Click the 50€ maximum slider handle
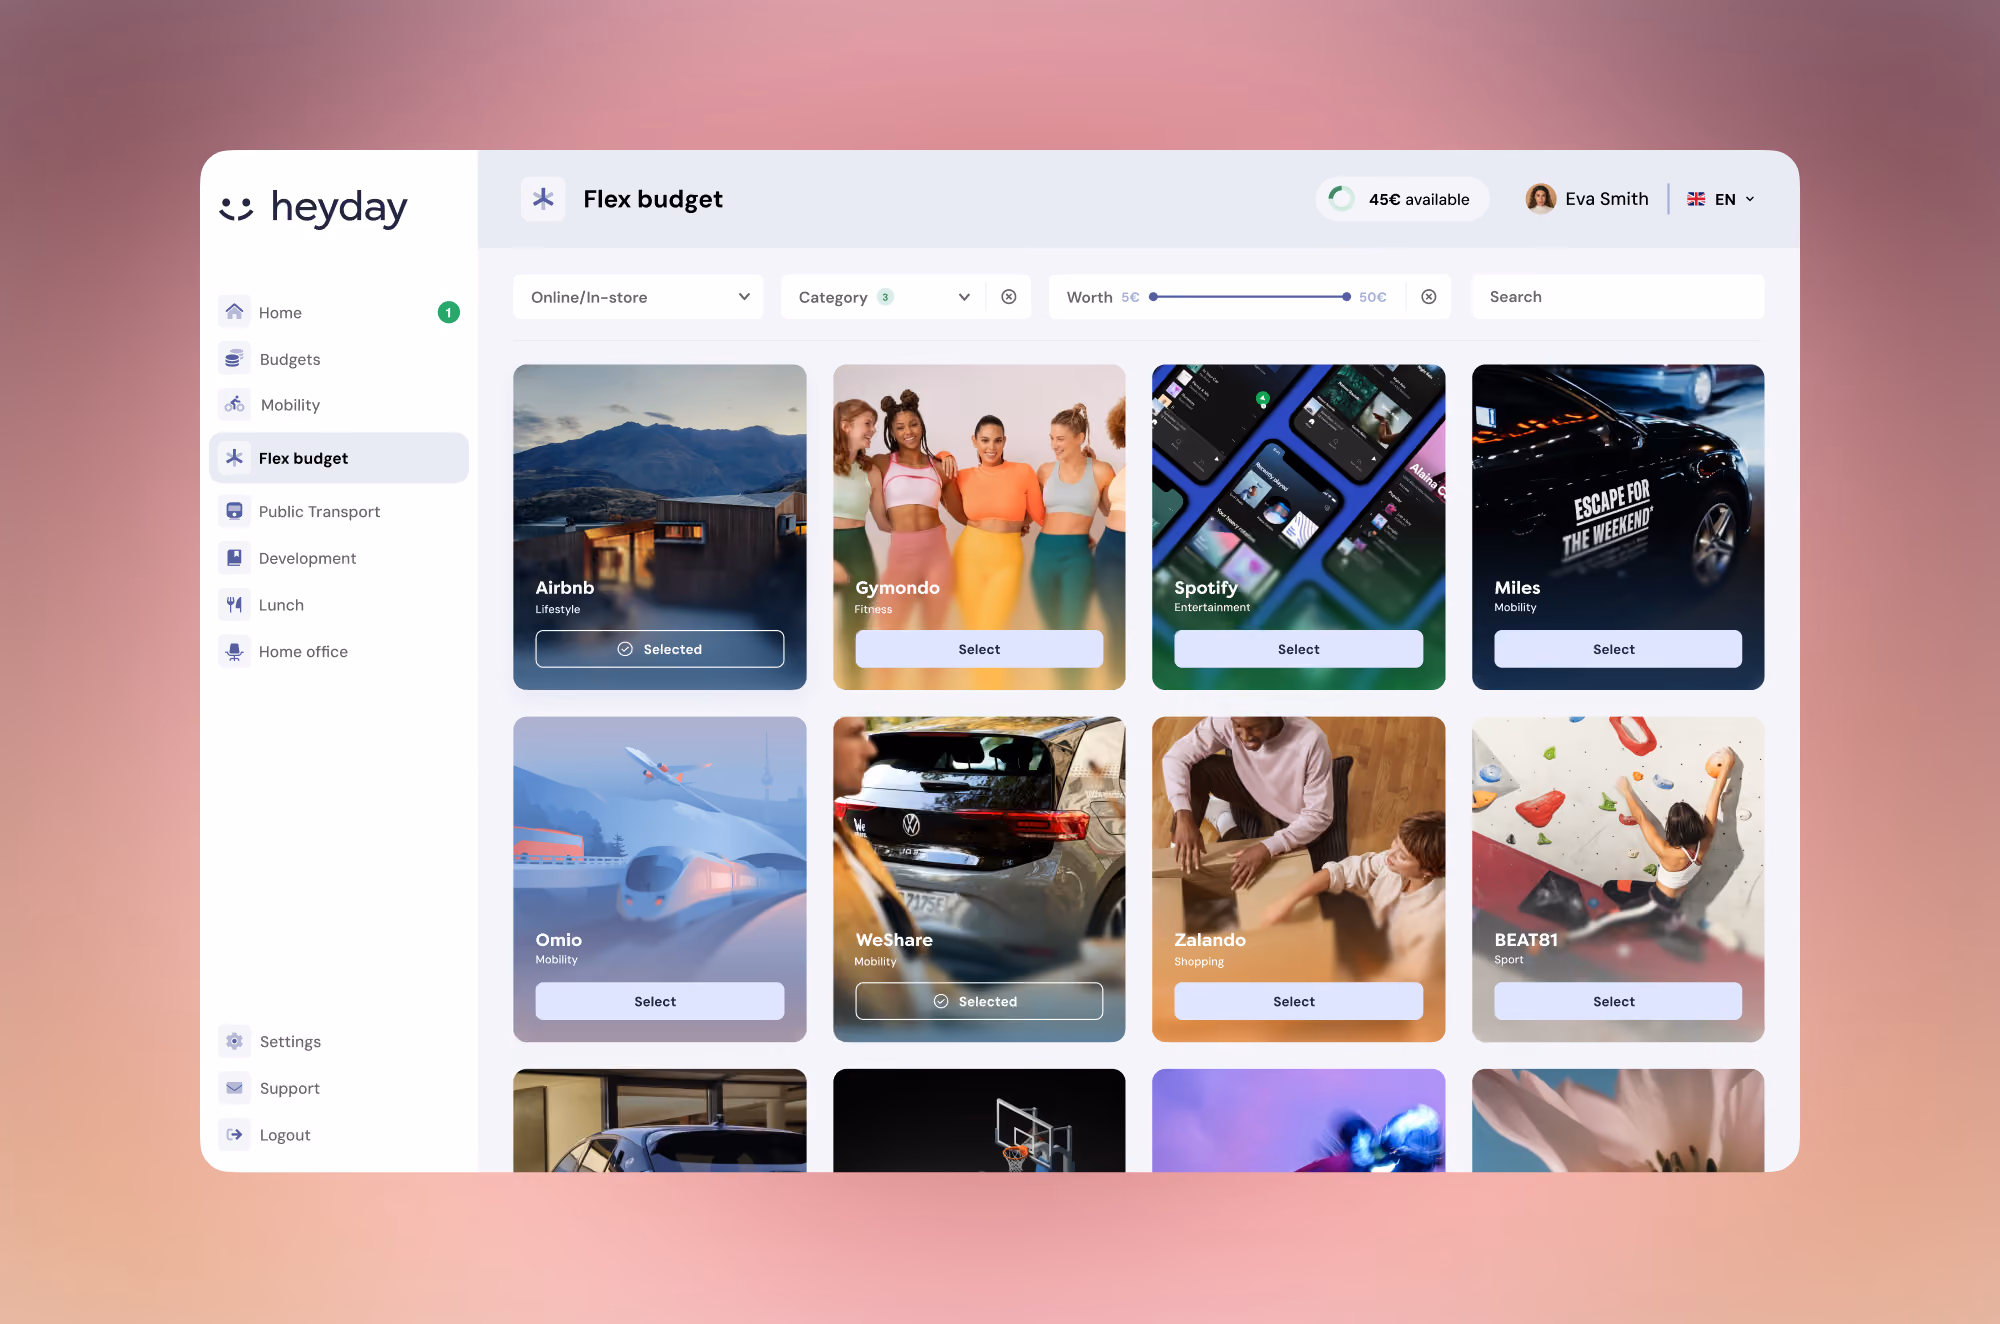The width and height of the screenshot is (2000, 1324). [x=1347, y=297]
